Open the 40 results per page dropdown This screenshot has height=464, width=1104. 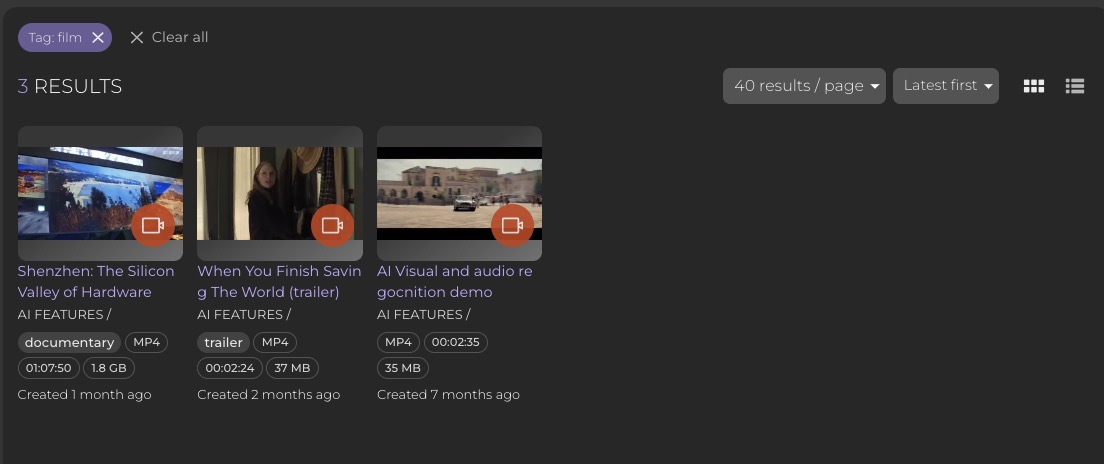pos(805,86)
